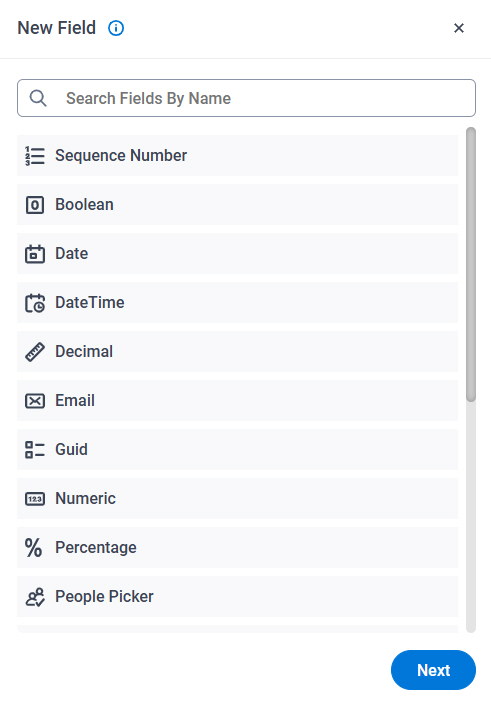Click the Guid field icon
The image size is (491, 705).
(x=35, y=450)
